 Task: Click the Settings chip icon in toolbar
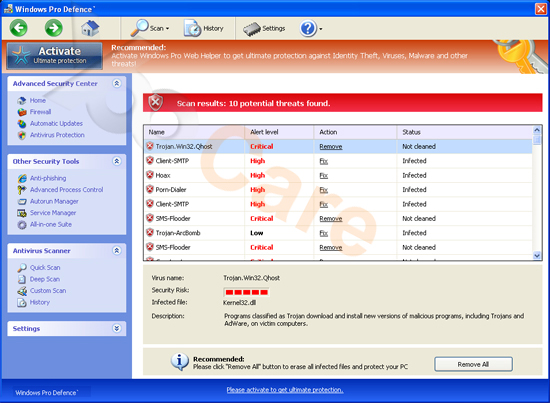coord(251,29)
